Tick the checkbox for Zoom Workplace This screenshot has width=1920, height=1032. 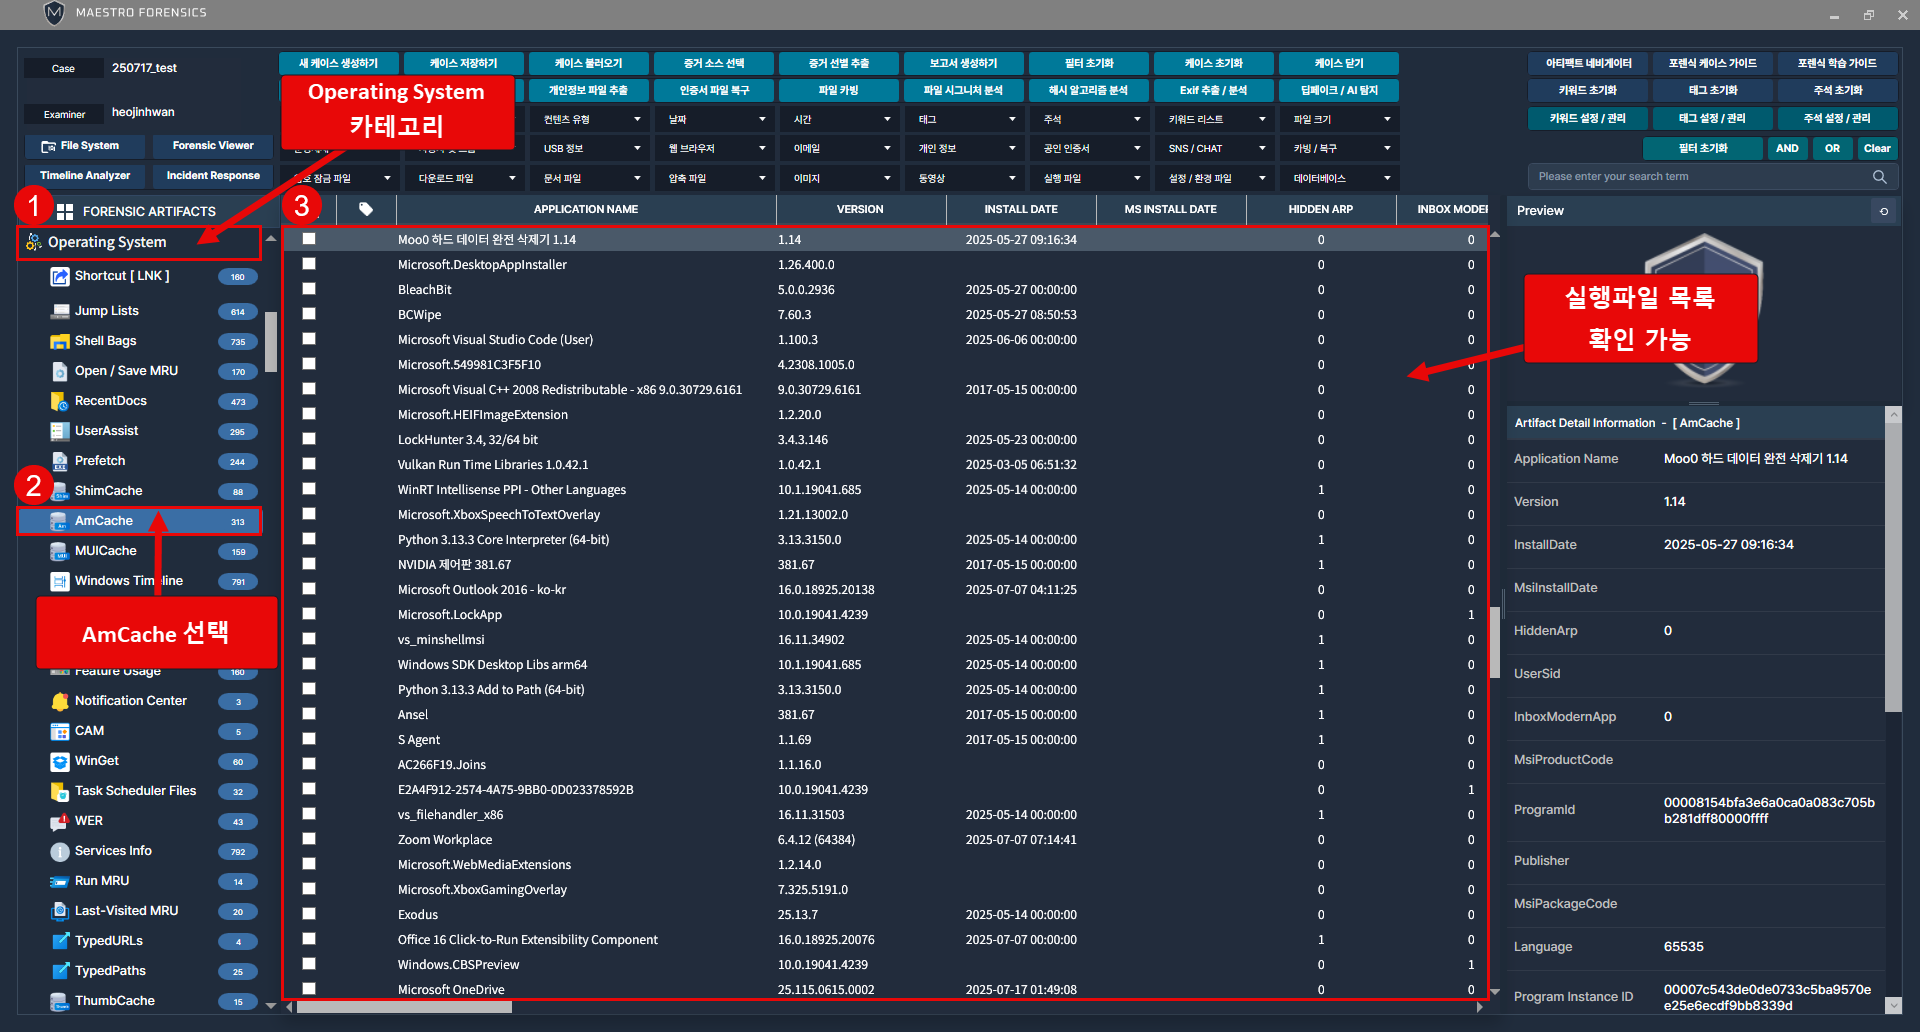tap(309, 839)
